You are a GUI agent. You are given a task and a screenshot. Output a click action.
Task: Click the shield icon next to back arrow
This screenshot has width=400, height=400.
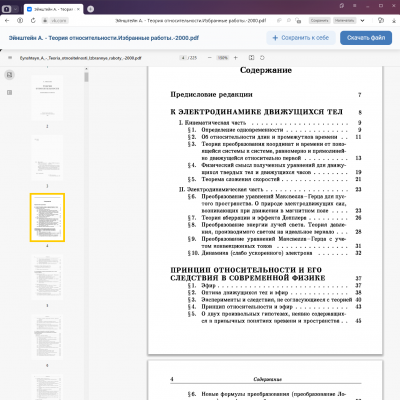pyautogui.click(x=20, y=21)
